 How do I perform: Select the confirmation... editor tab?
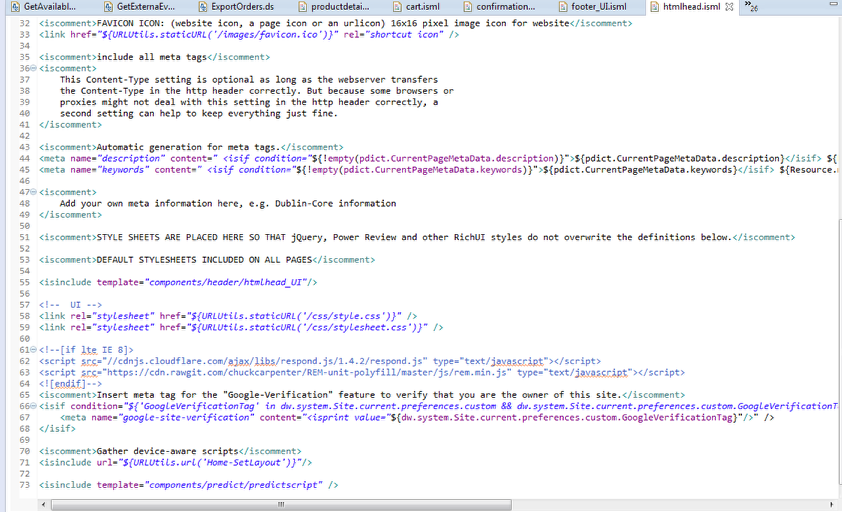[x=499, y=6]
